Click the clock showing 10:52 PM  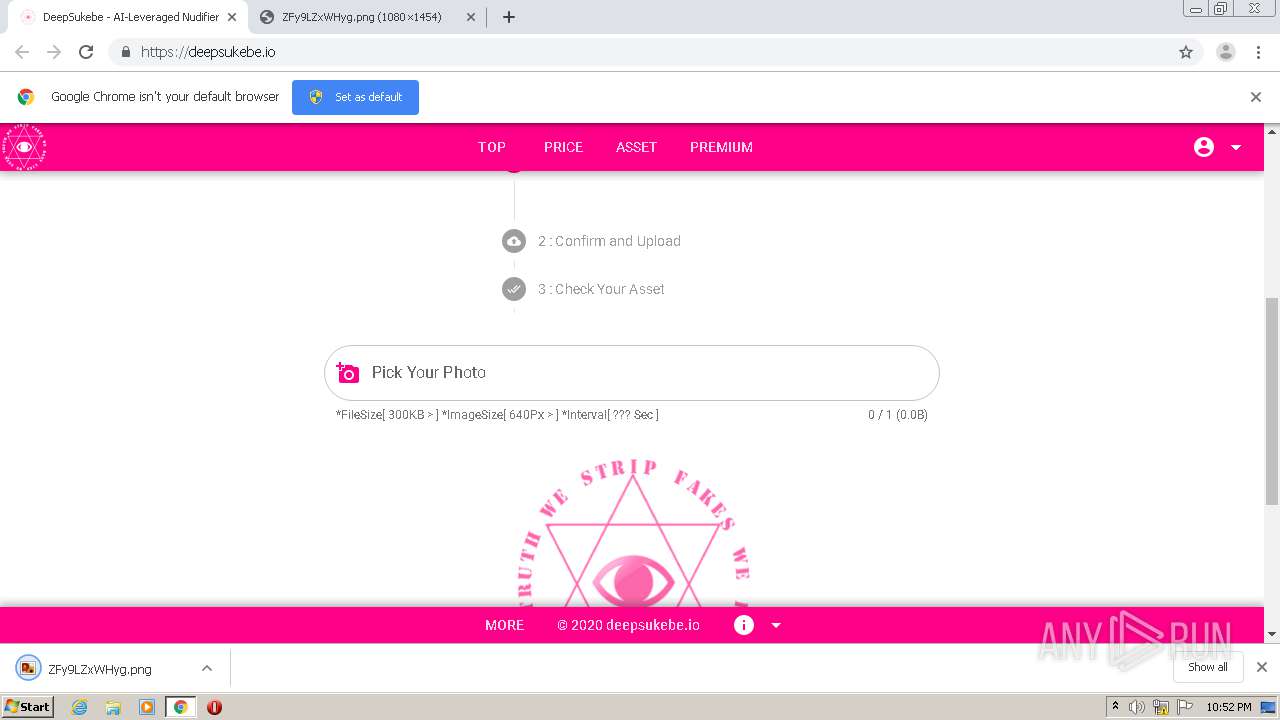pos(1229,707)
